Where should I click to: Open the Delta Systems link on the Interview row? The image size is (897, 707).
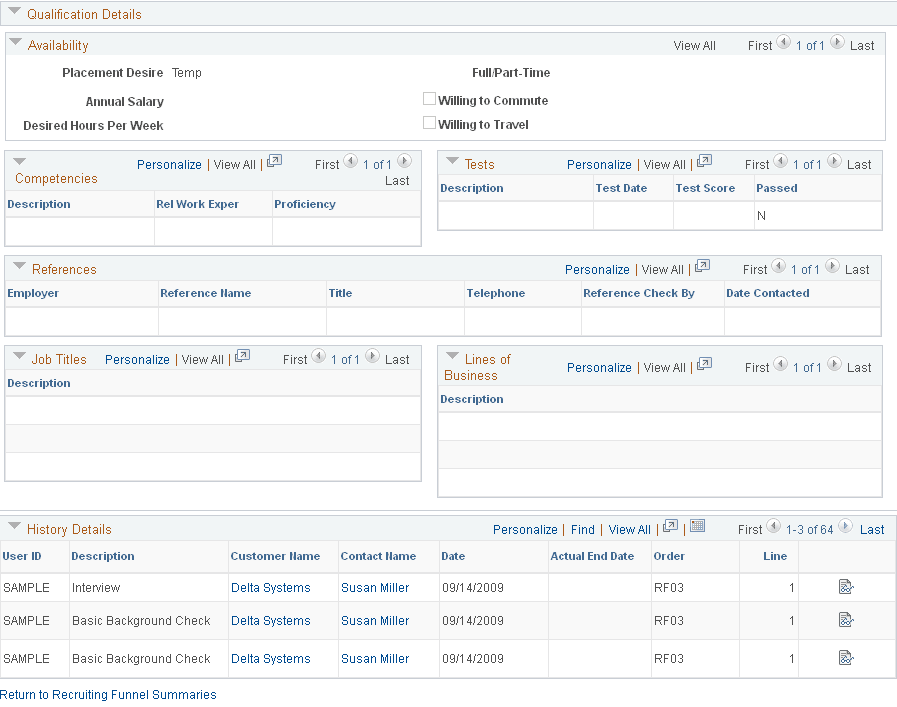269,587
